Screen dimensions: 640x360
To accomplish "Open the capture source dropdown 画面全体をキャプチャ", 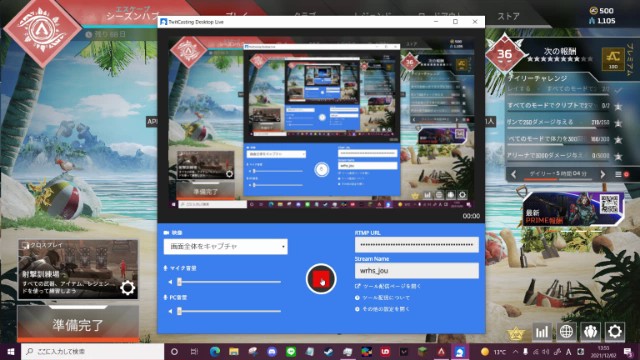I will (225, 247).
